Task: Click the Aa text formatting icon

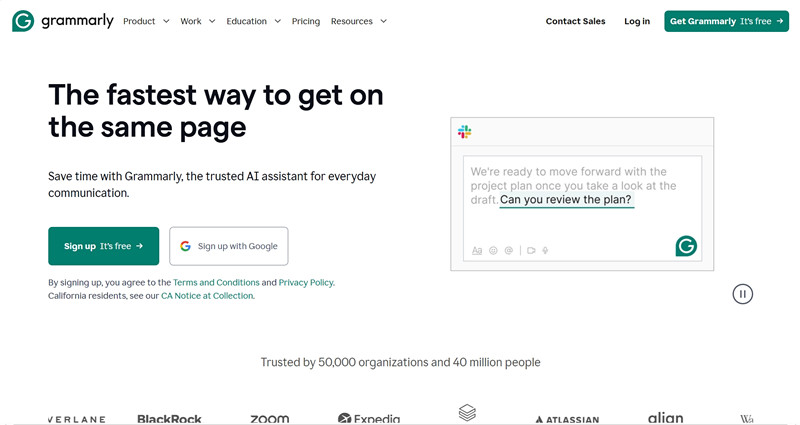Action: click(477, 251)
